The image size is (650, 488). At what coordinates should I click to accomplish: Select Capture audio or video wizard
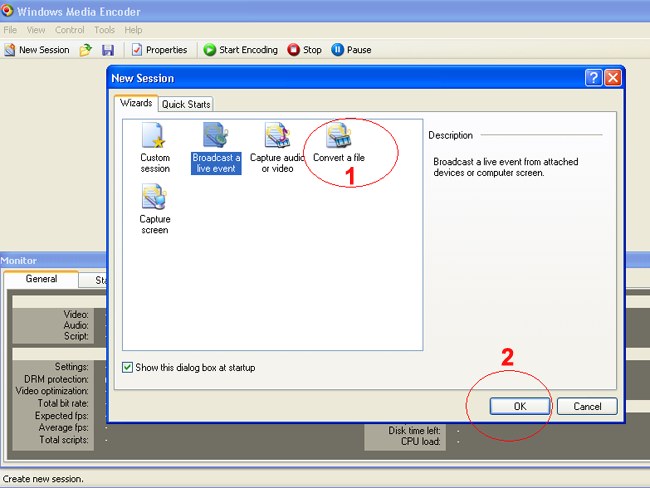276,137
